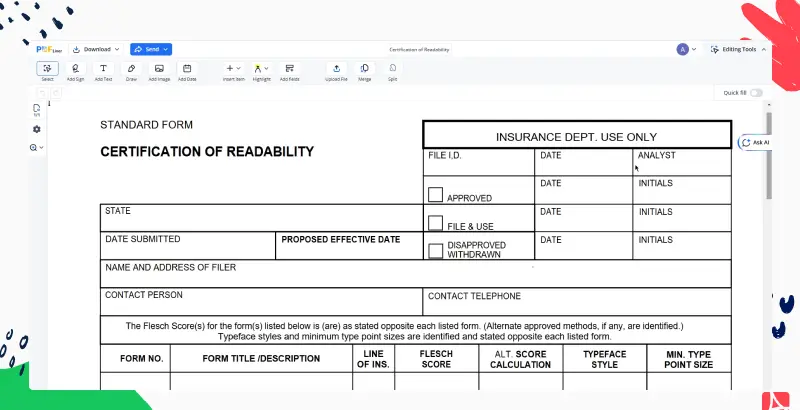Click the FLESCH SCORE column header
800x410 pixels.
[x=436, y=359]
